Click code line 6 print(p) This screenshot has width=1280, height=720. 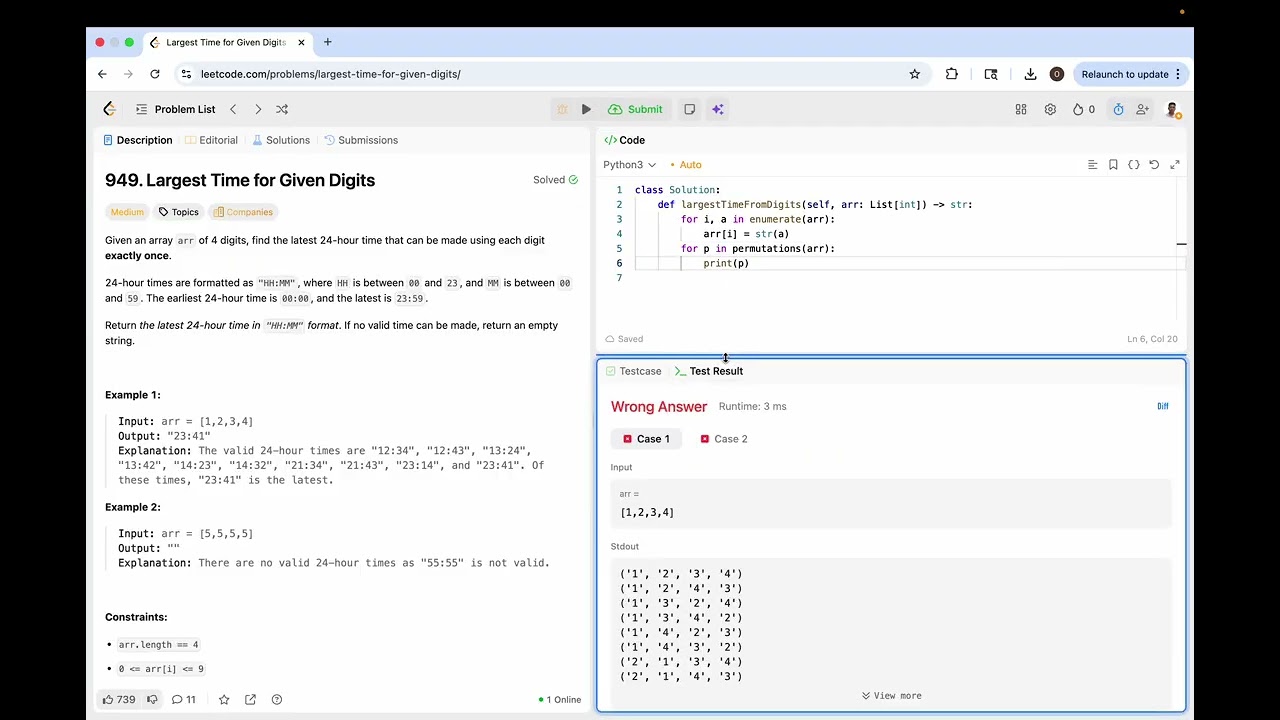(726, 263)
